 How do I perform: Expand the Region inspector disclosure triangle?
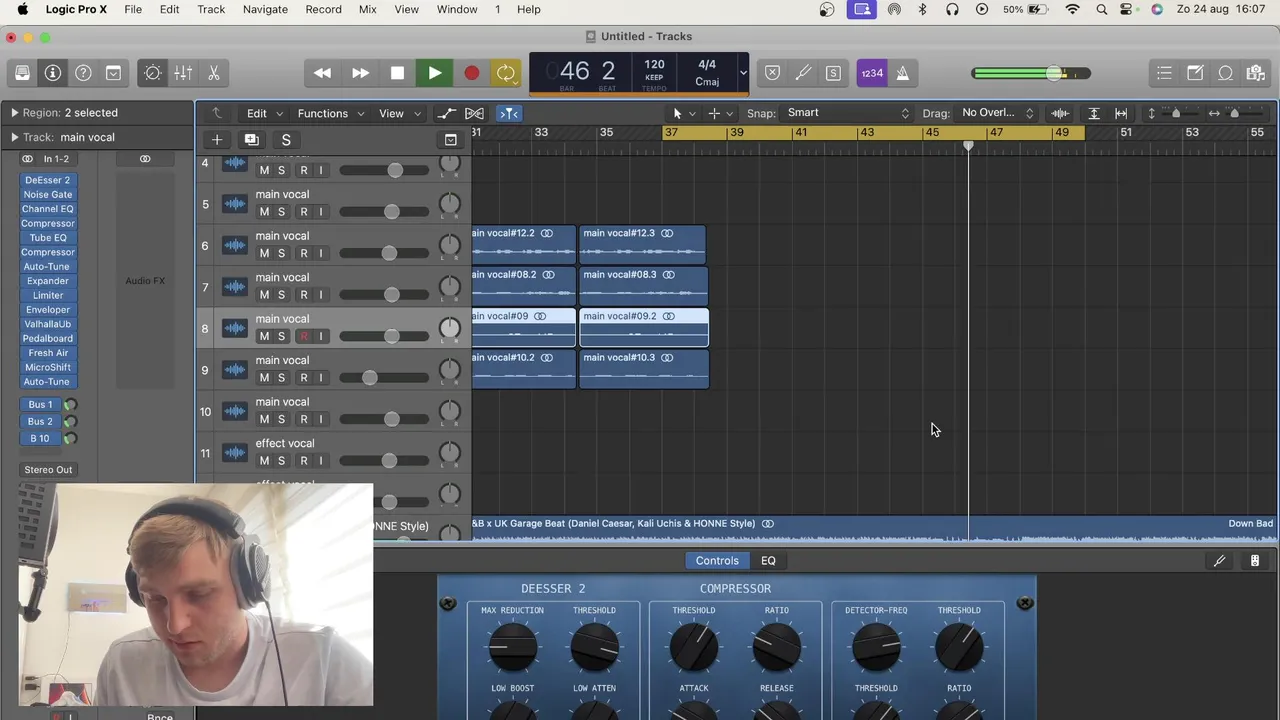[14, 113]
